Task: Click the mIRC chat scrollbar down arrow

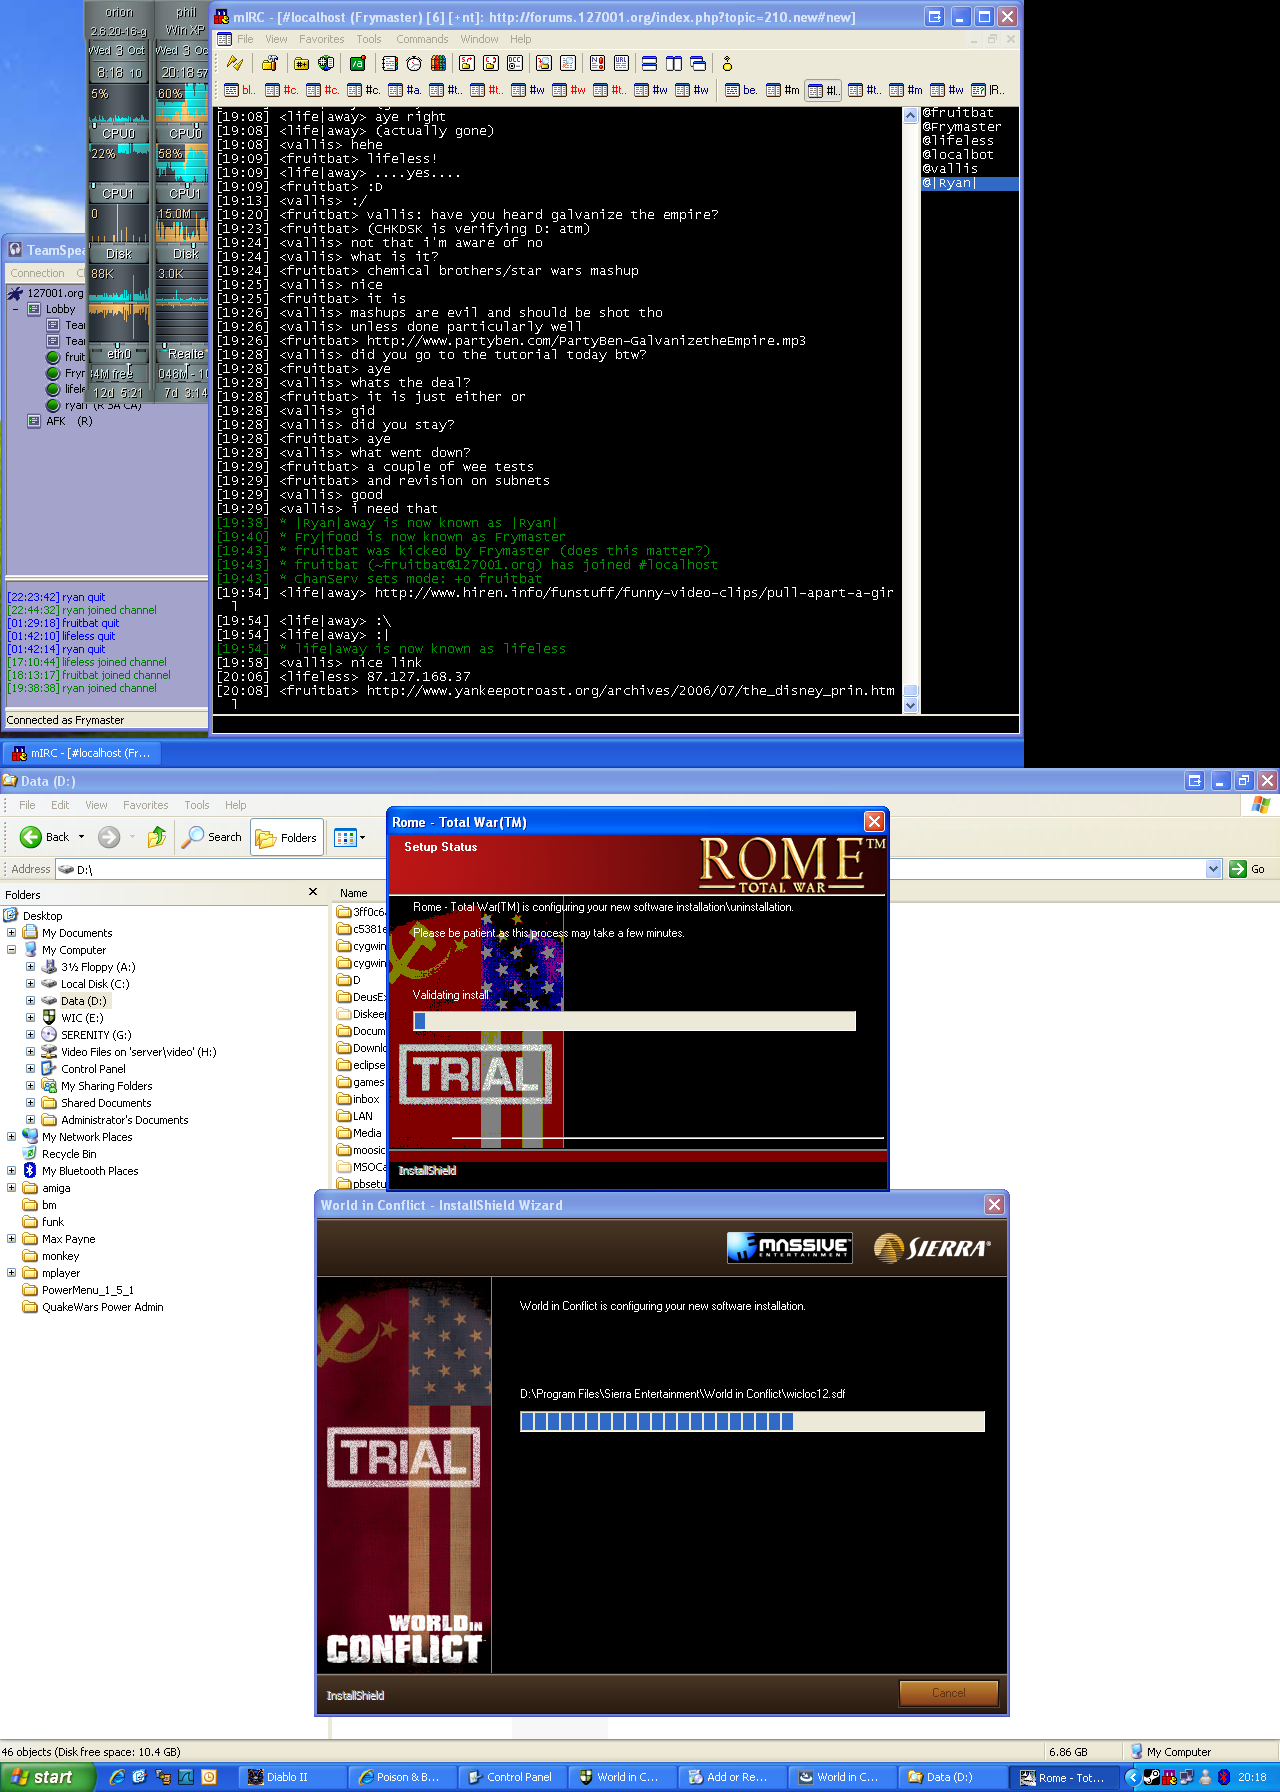Action: pos(910,705)
